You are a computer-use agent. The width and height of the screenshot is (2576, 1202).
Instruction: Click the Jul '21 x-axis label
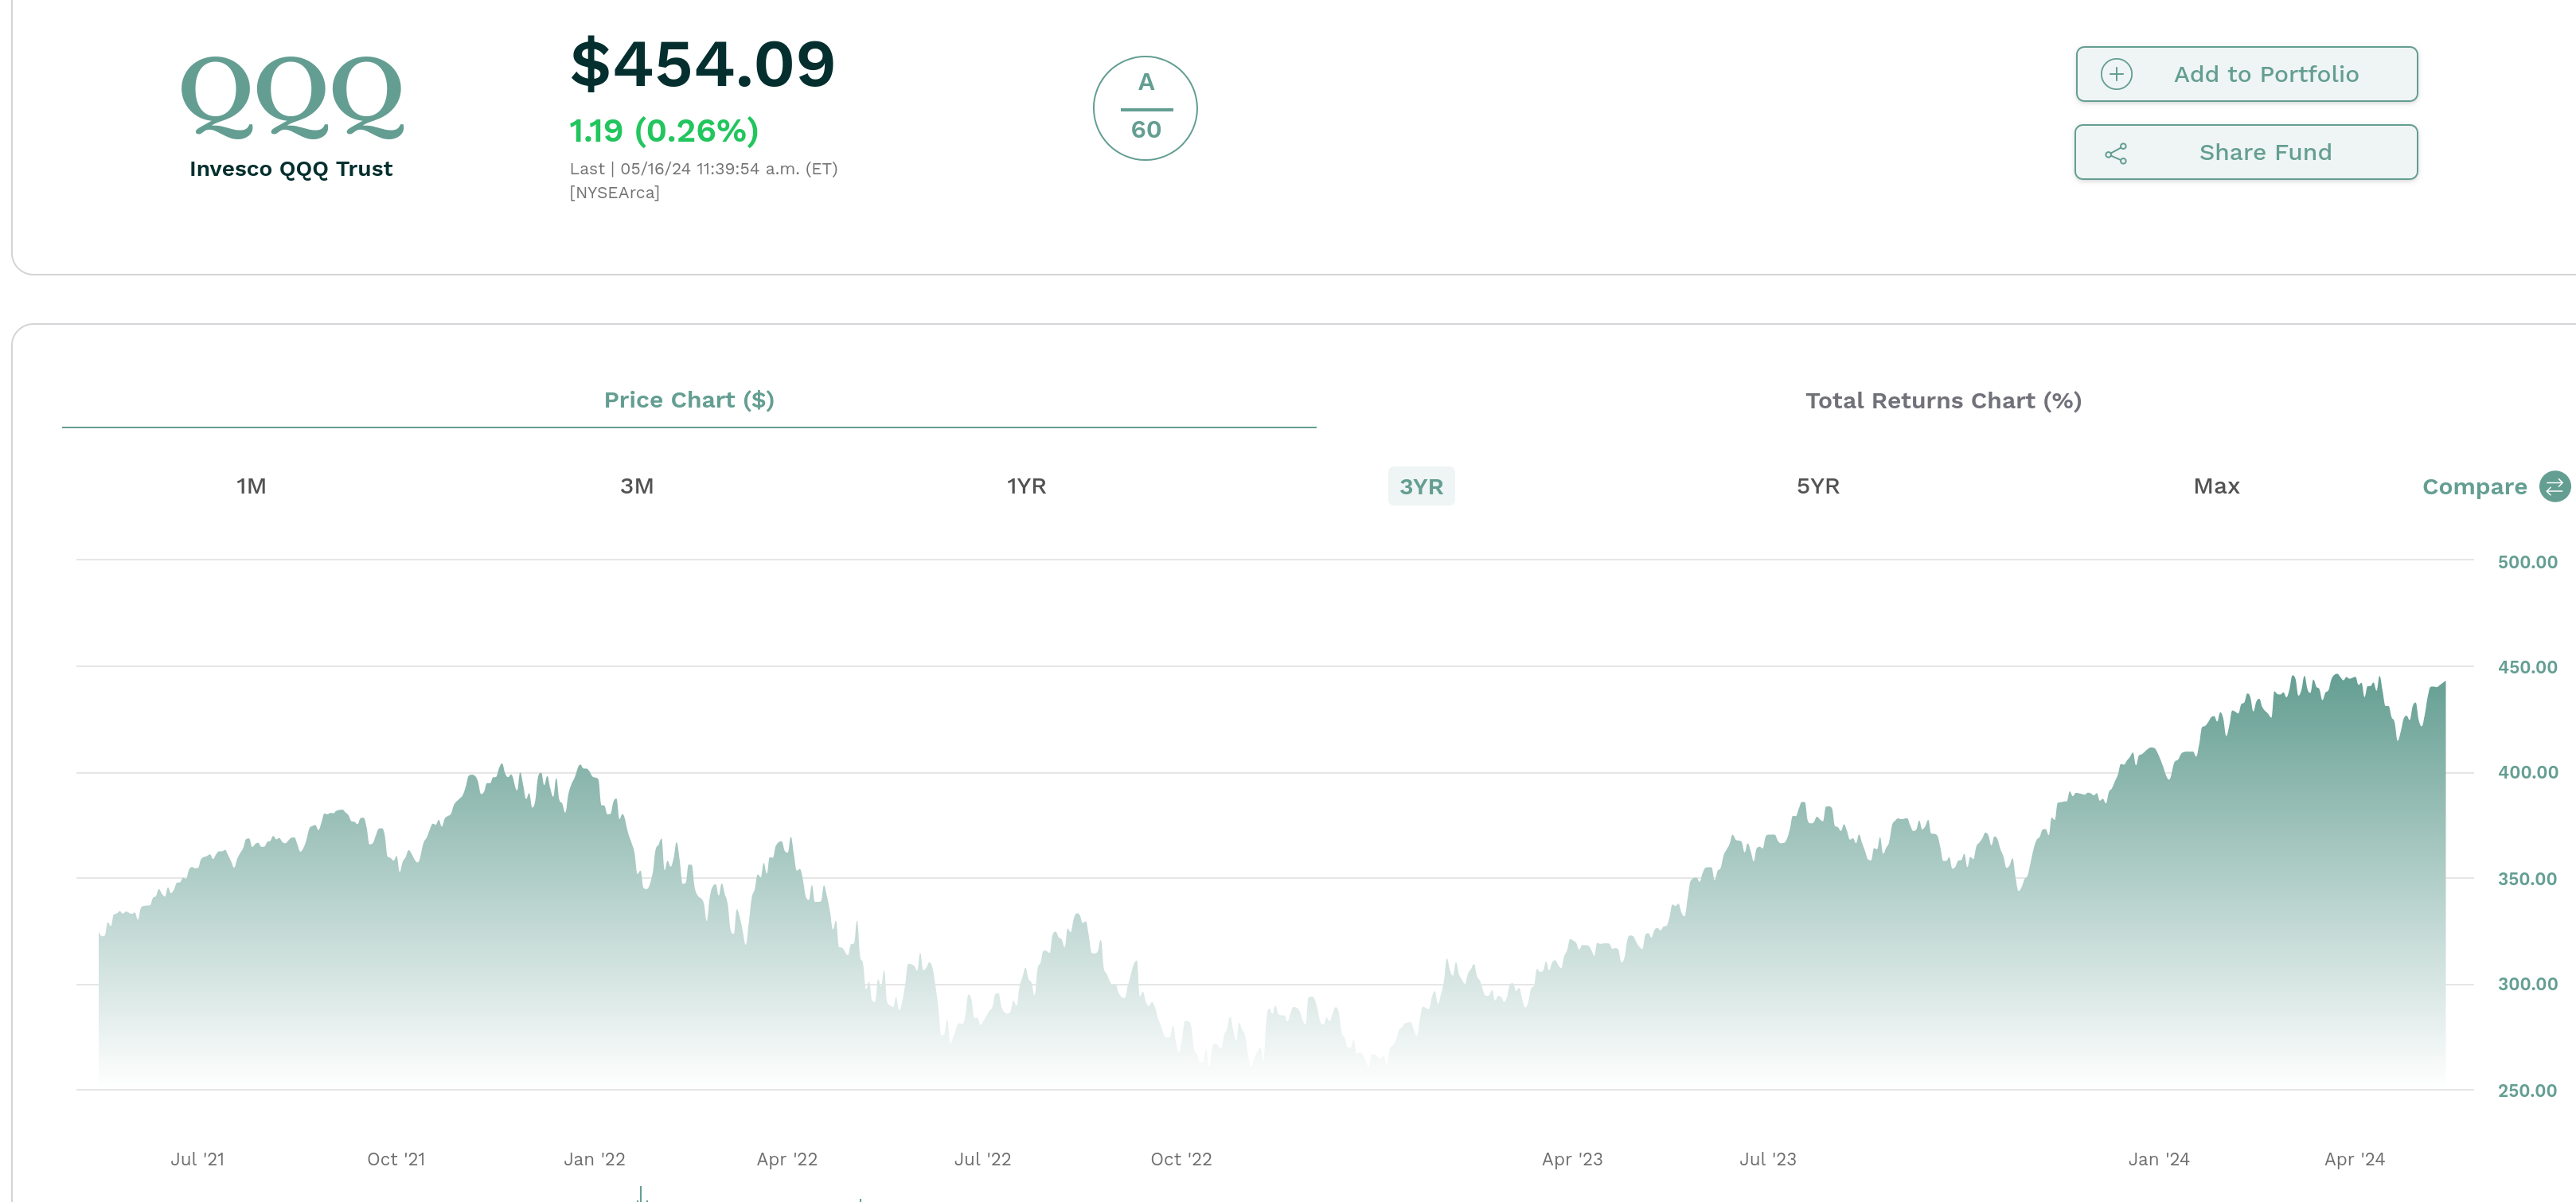click(x=197, y=1159)
